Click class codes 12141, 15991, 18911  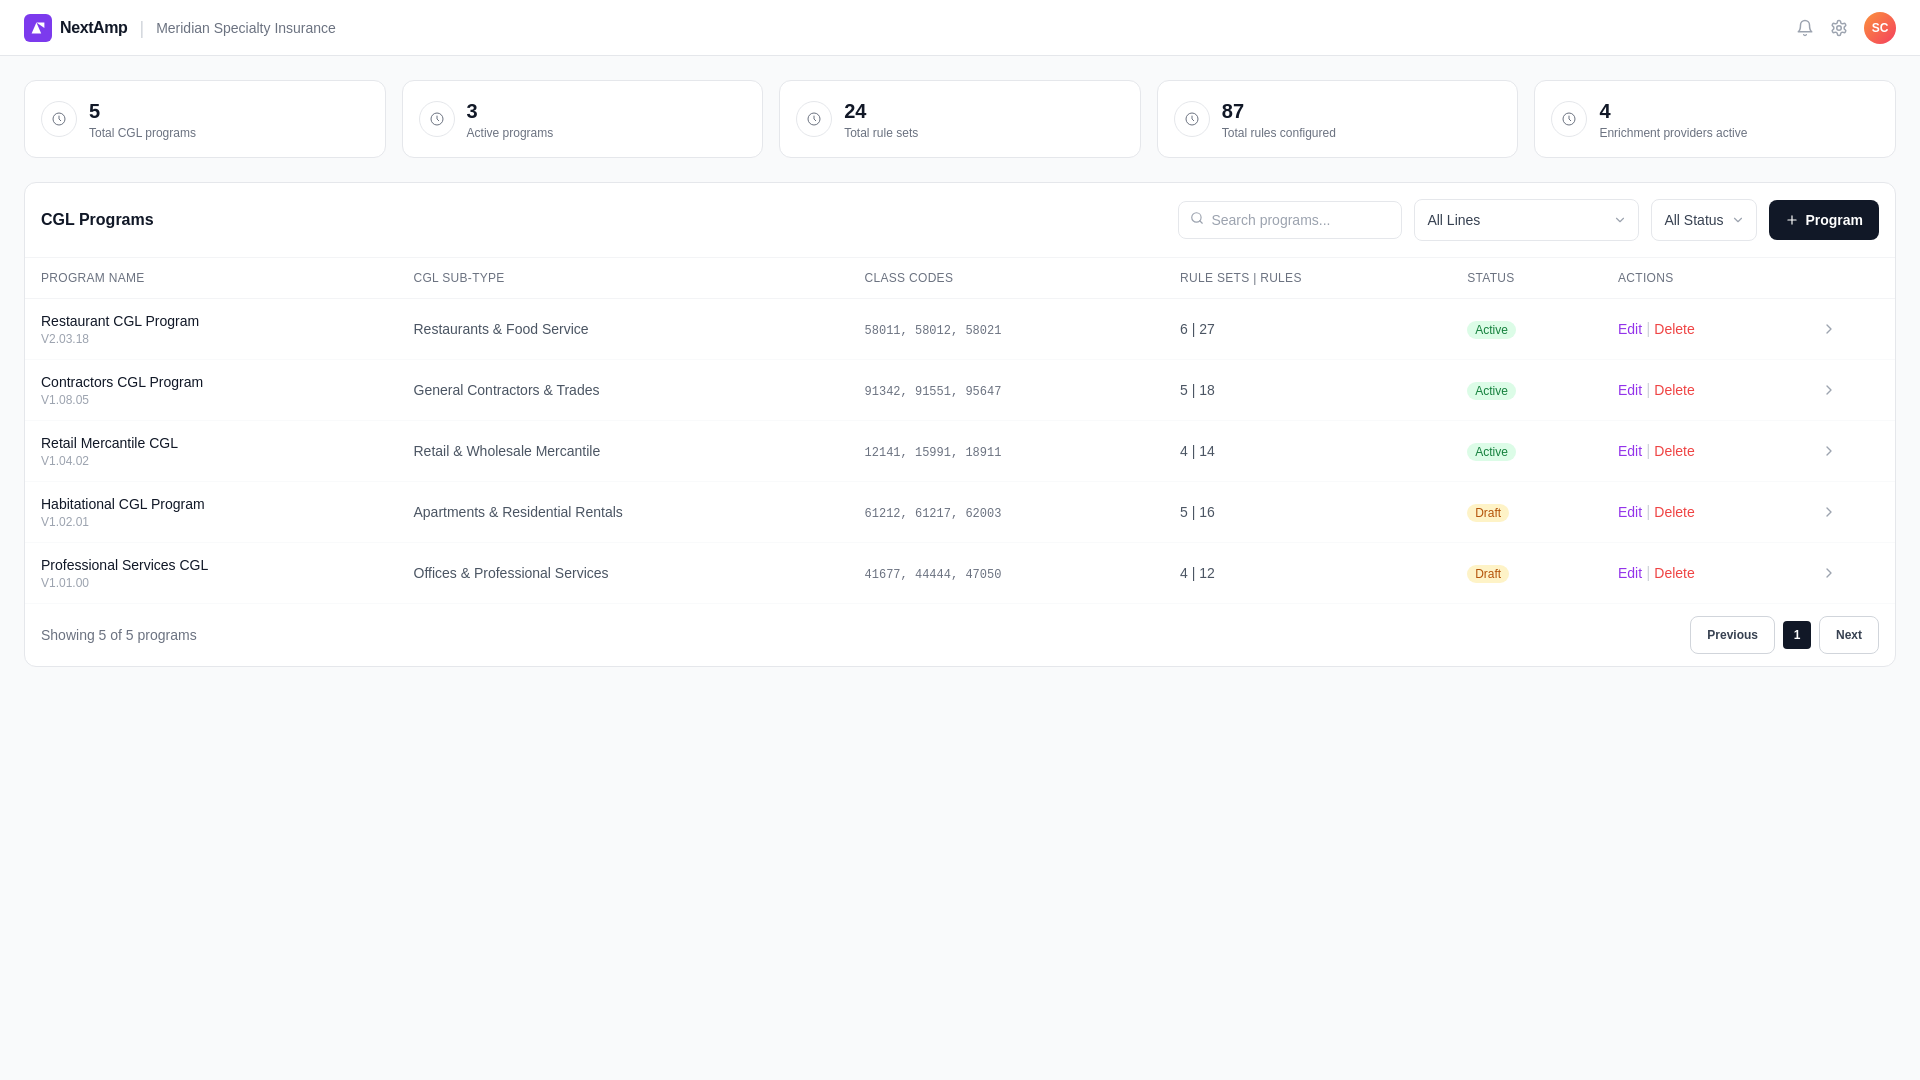coord(932,452)
